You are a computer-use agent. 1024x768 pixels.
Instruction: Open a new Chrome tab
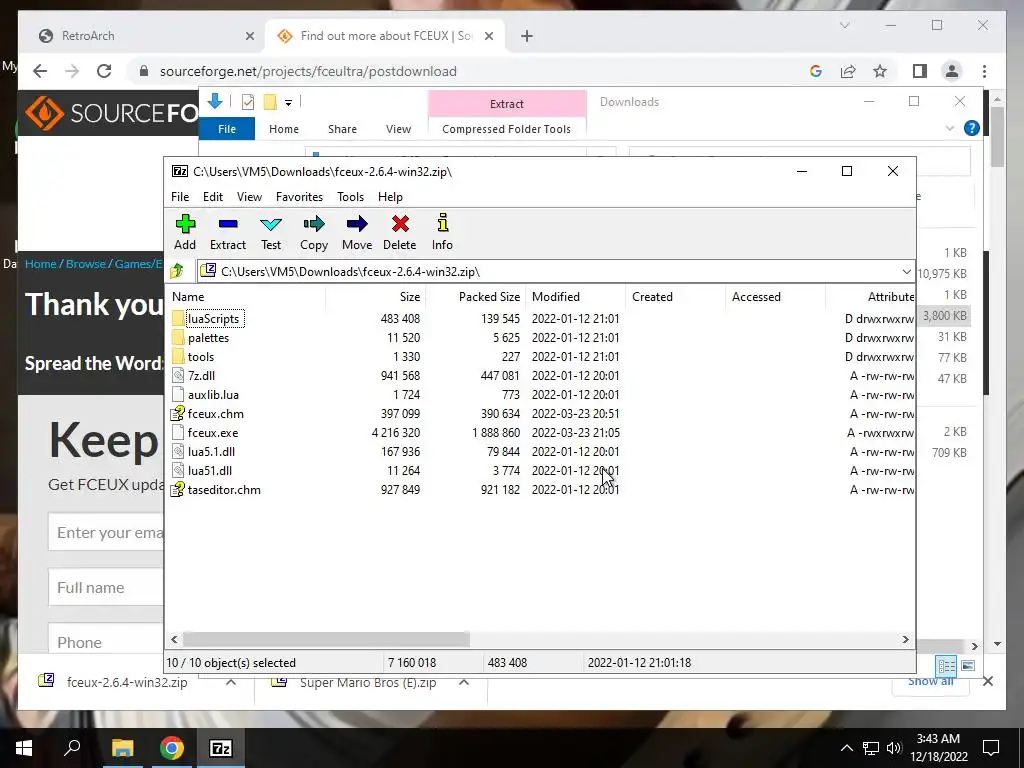coord(527,37)
